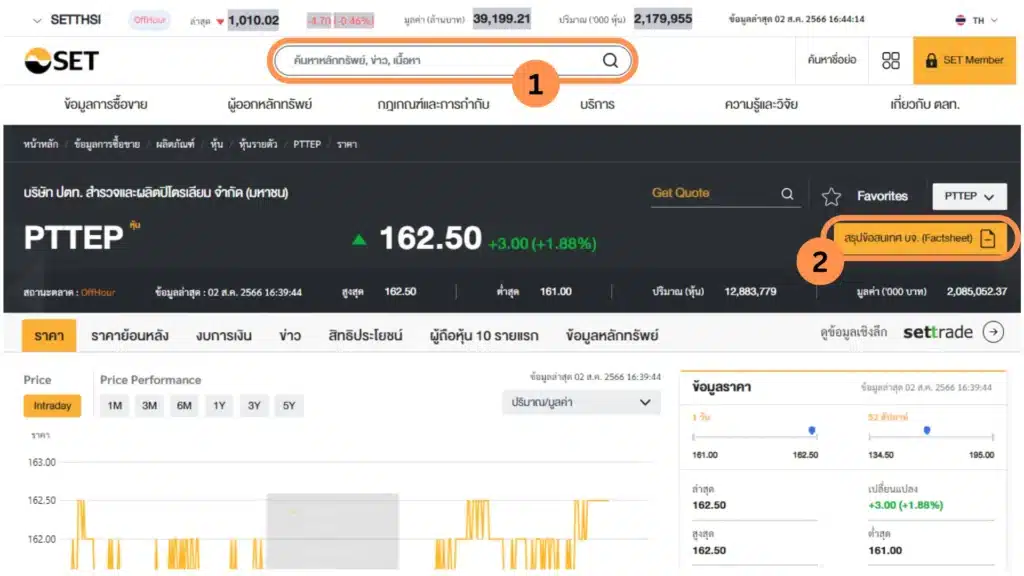
Task: Expand the SETTHSI index dropdown
Action: 37,20
